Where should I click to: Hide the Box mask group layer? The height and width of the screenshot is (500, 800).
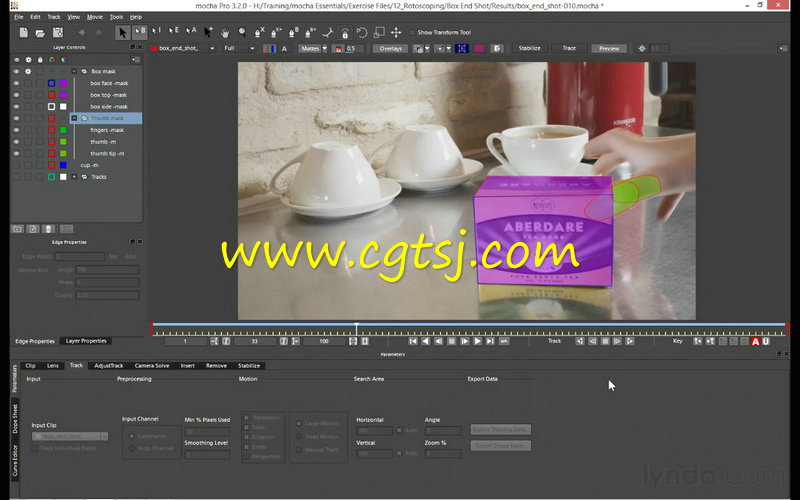click(x=16, y=71)
